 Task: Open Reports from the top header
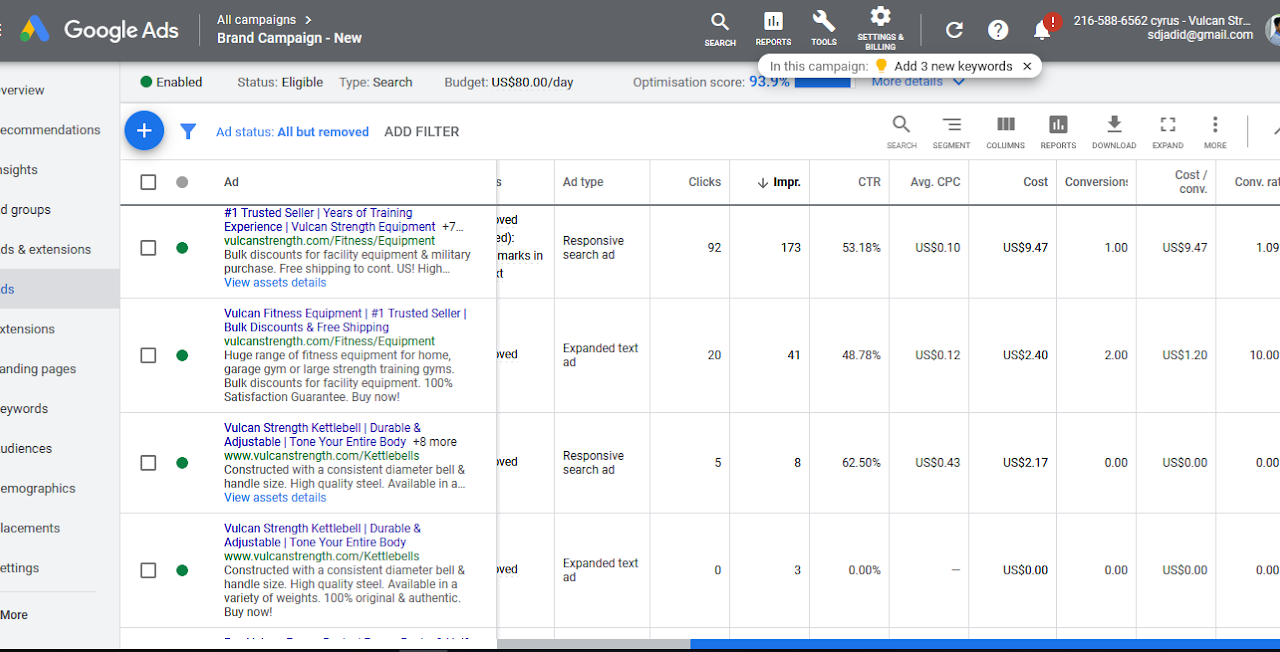click(x=773, y=29)
